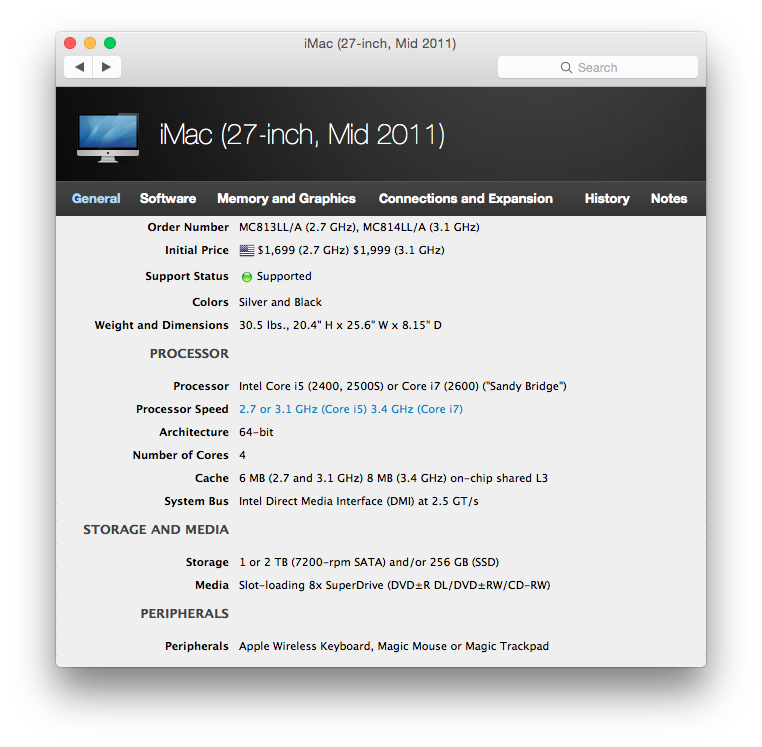Switch to the History tab
Image resolution: width=762 pixels, height=747 pixels.
pos(607,198)
